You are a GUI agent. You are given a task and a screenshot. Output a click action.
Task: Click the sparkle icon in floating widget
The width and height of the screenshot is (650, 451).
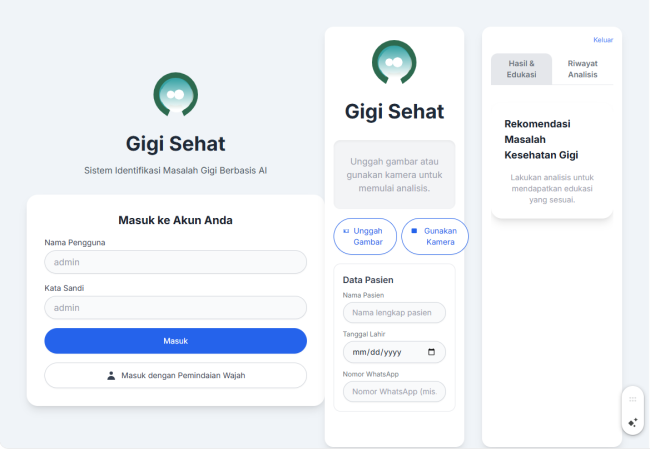[x=633, y=422]
